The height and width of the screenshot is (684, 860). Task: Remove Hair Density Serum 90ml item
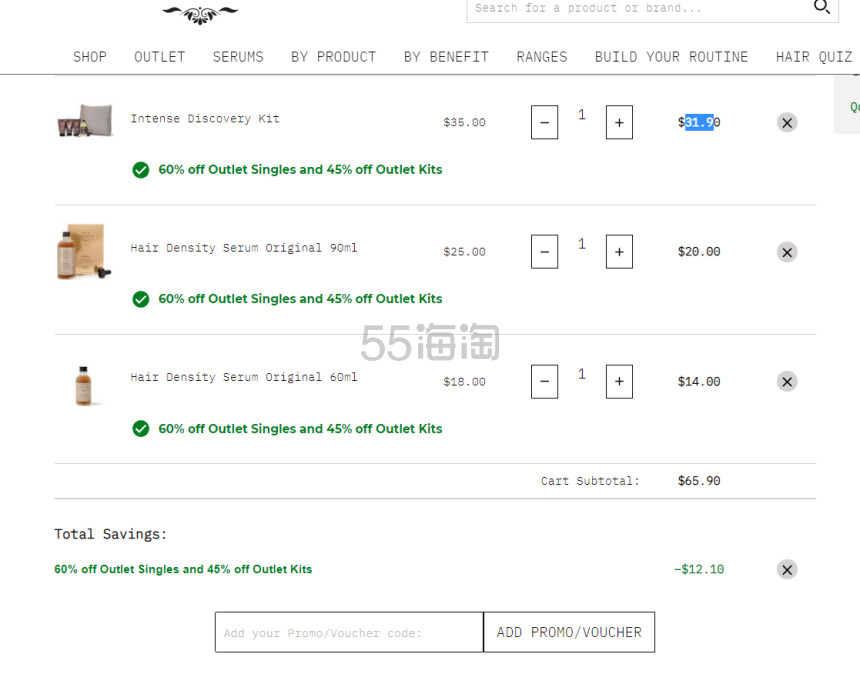787,252
